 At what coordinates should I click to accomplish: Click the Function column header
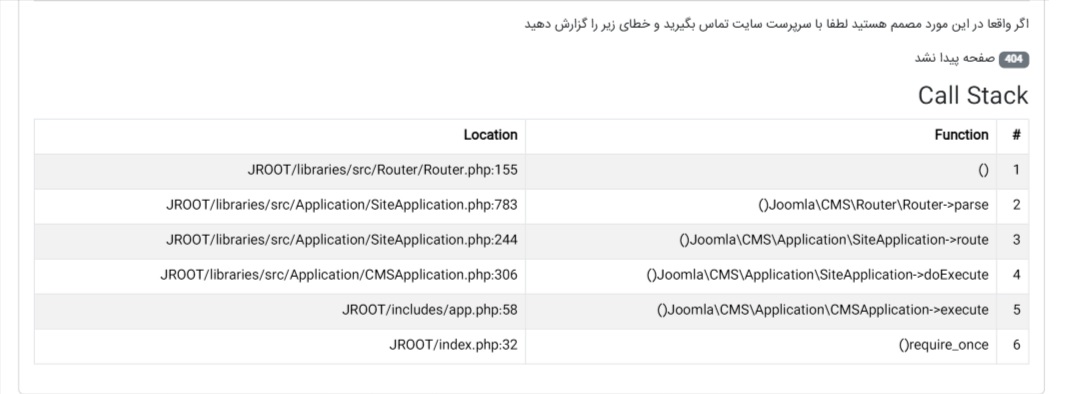point(961,135)
